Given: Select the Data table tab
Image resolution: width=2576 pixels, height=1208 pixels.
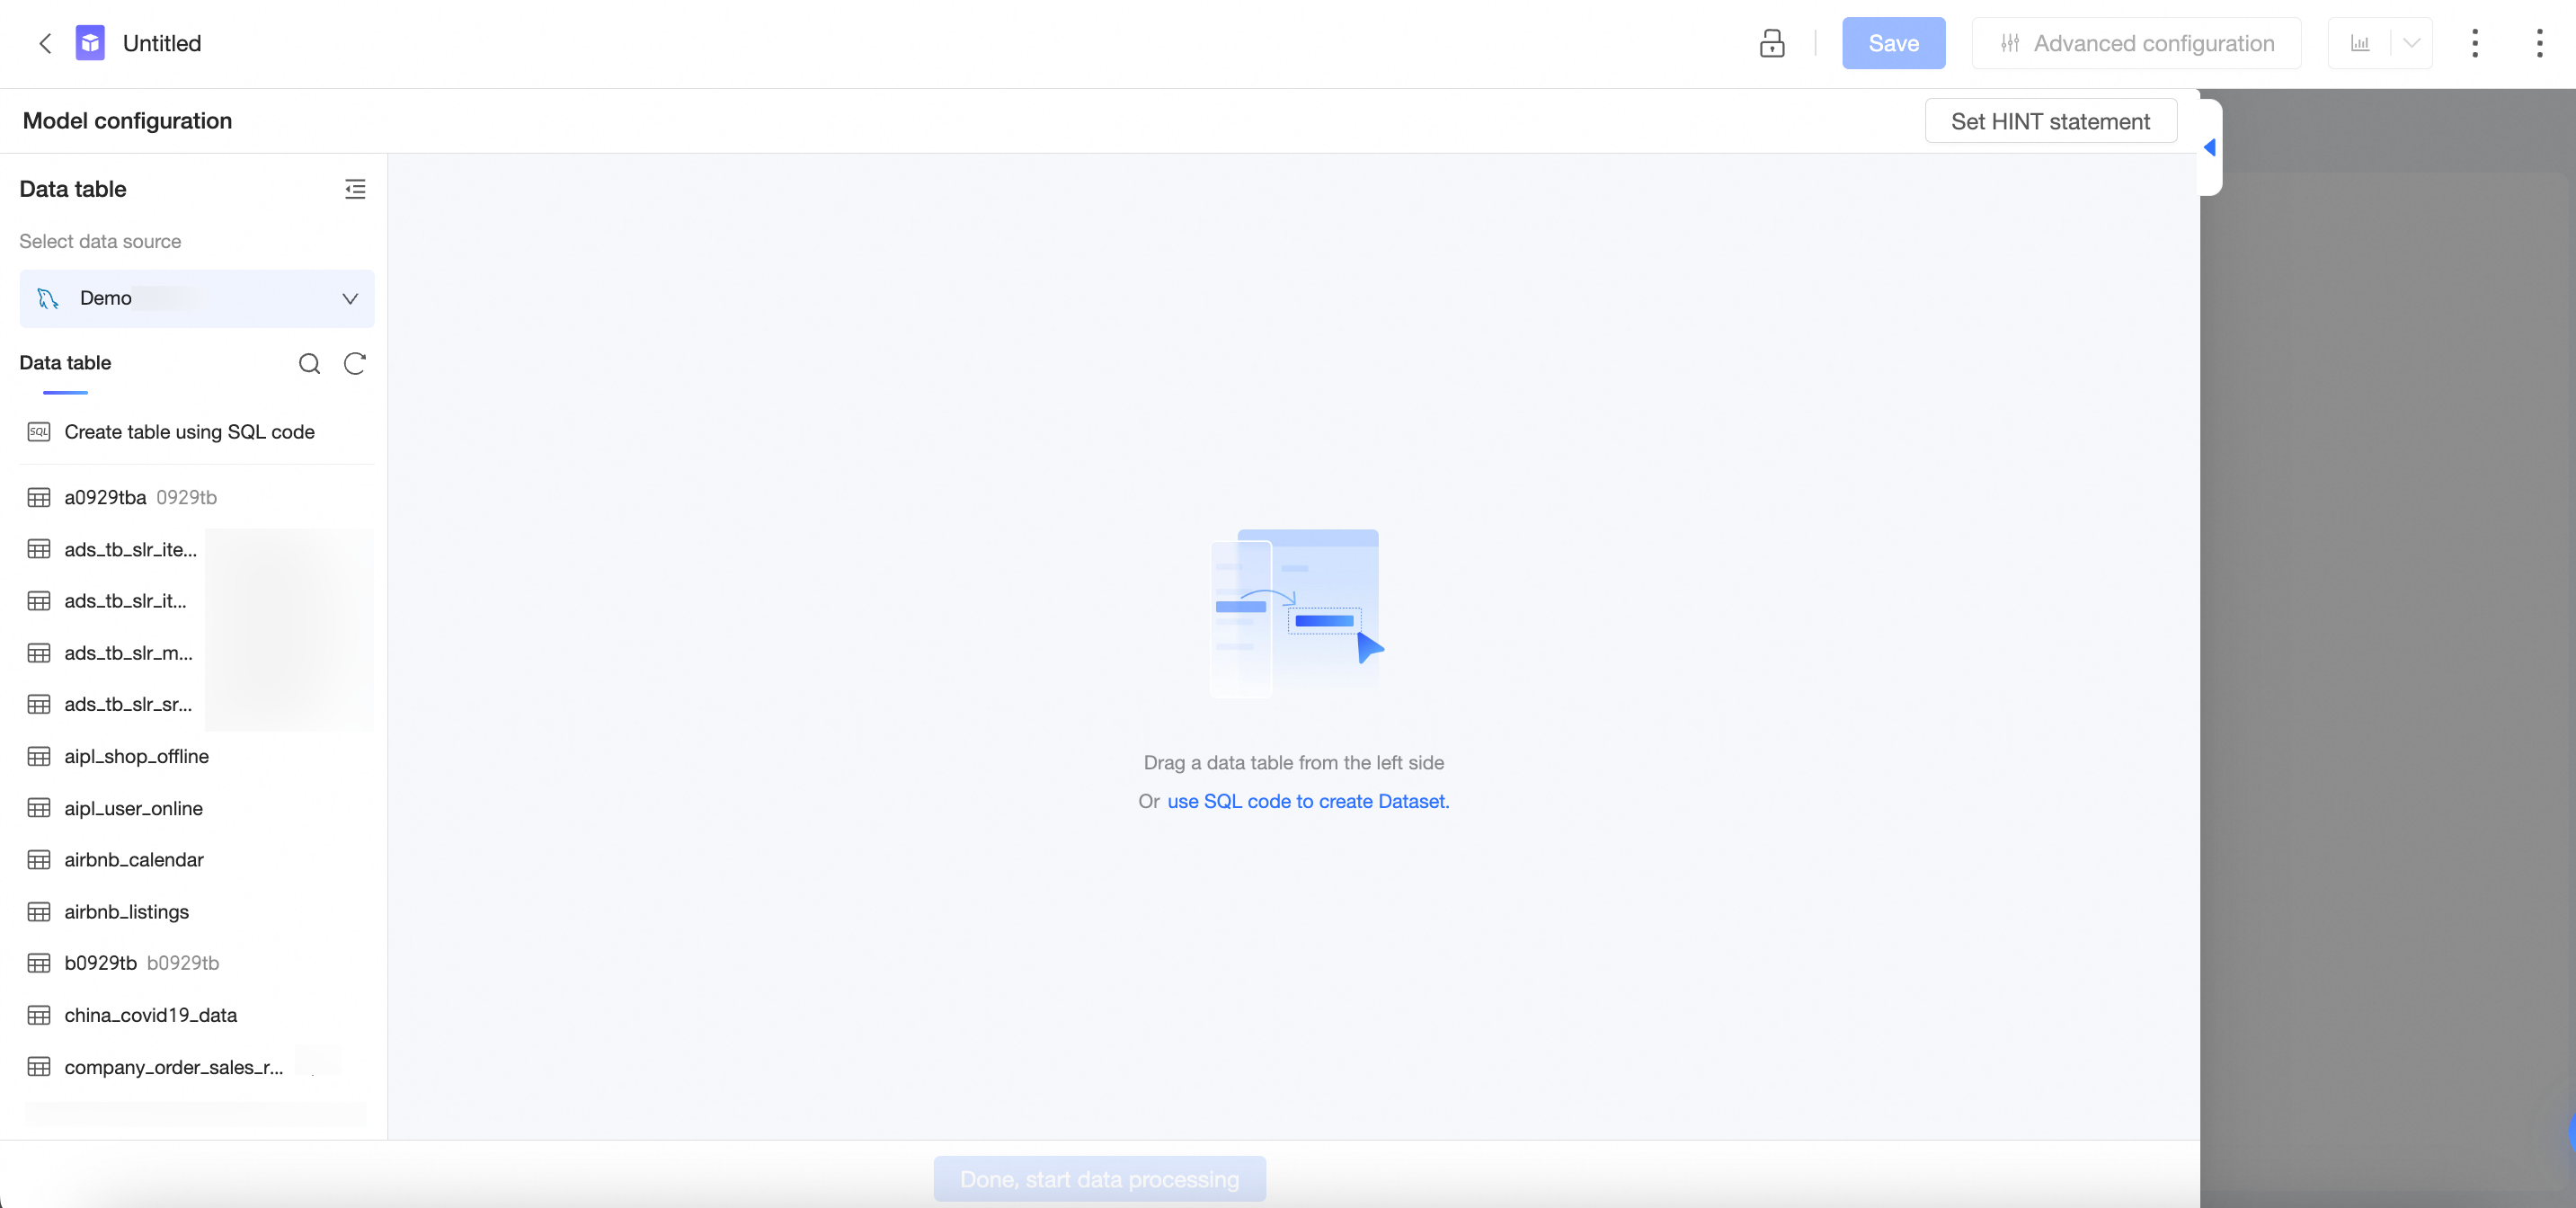Looking at the screenshot, I should pyautogui.click(x=65, y=363).
